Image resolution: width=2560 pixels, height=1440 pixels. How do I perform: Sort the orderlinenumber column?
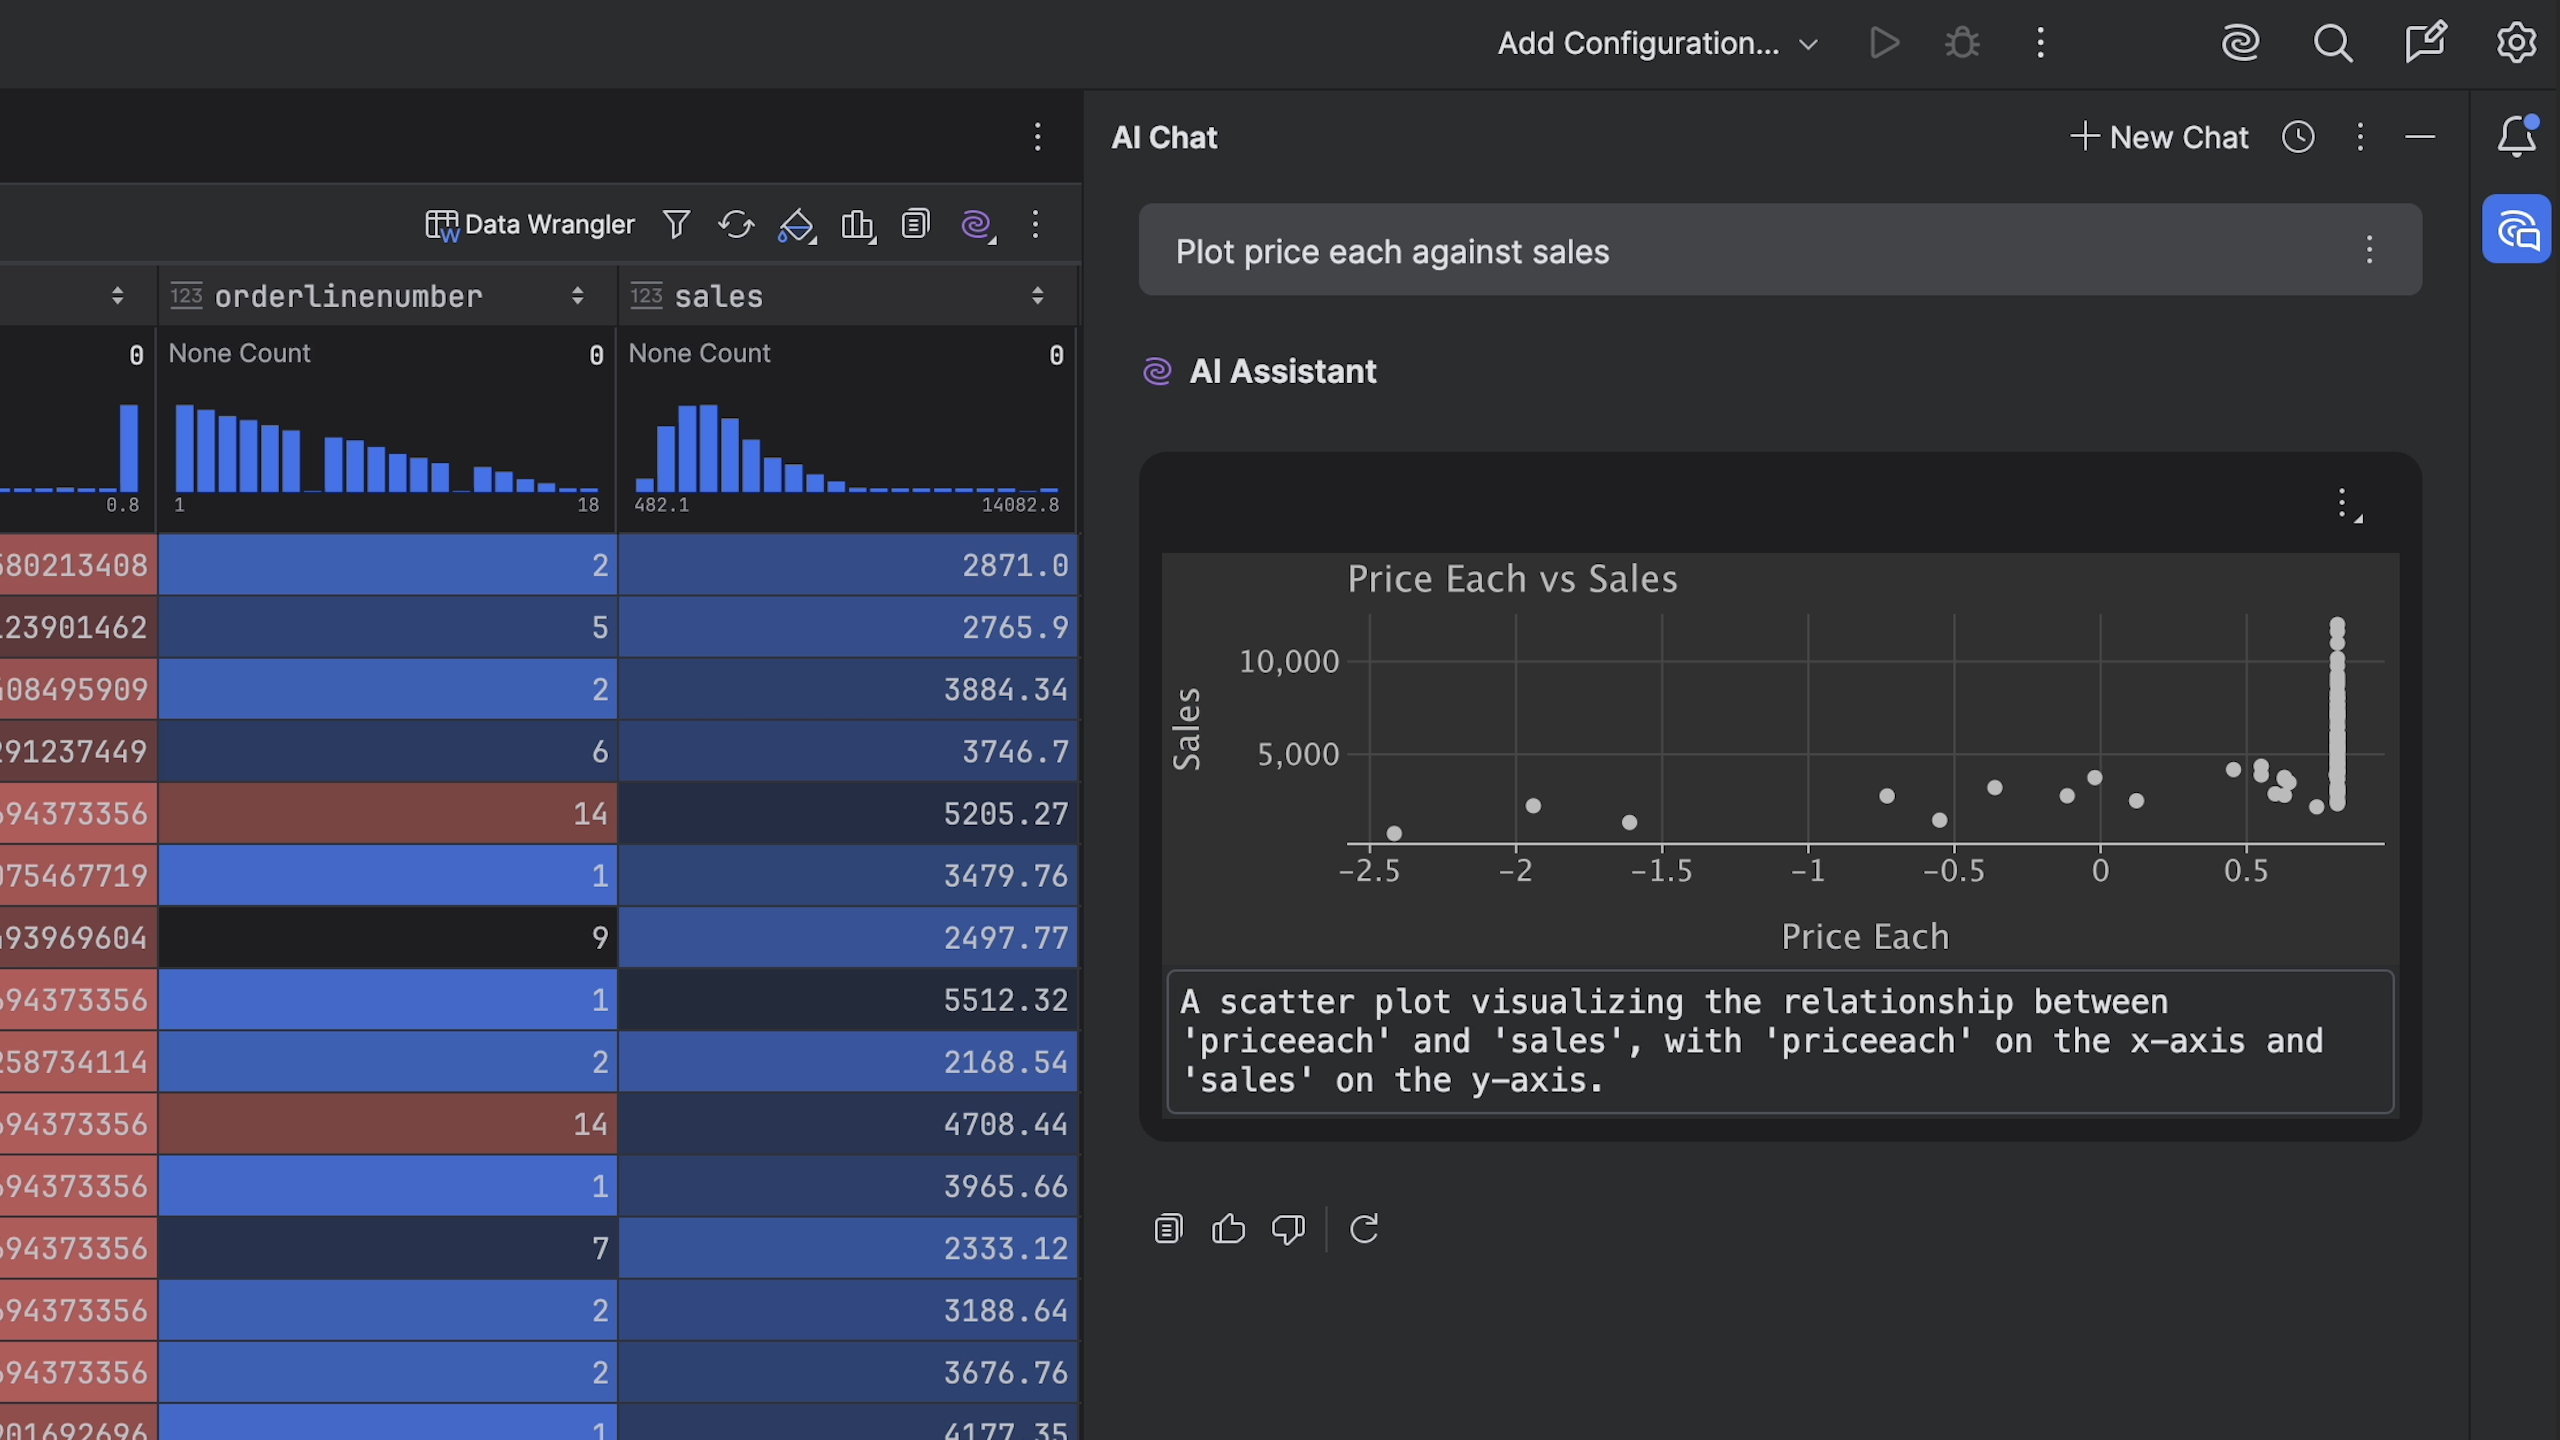[x=577, y=296]
